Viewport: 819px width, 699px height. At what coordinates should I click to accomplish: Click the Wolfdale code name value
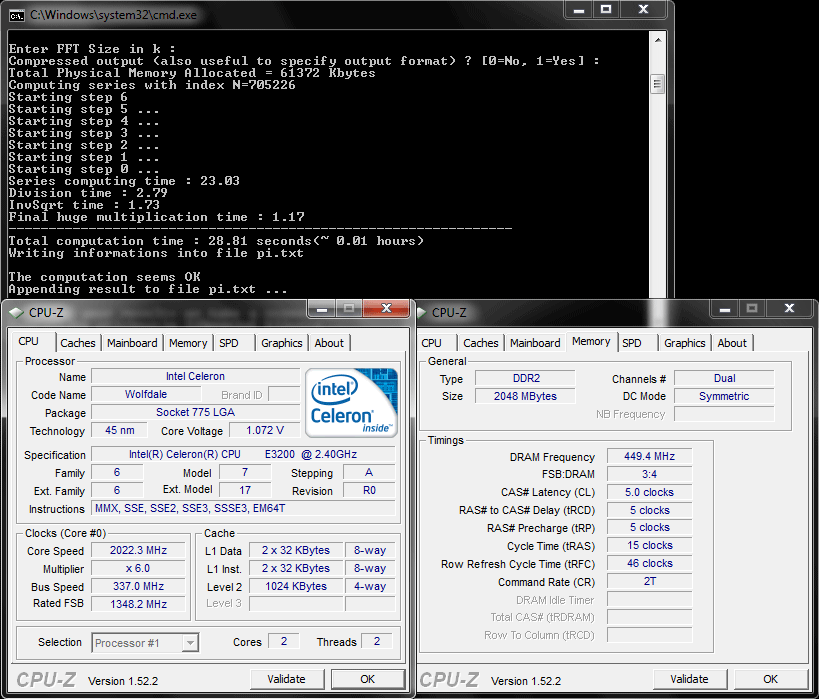pos(146,394)
